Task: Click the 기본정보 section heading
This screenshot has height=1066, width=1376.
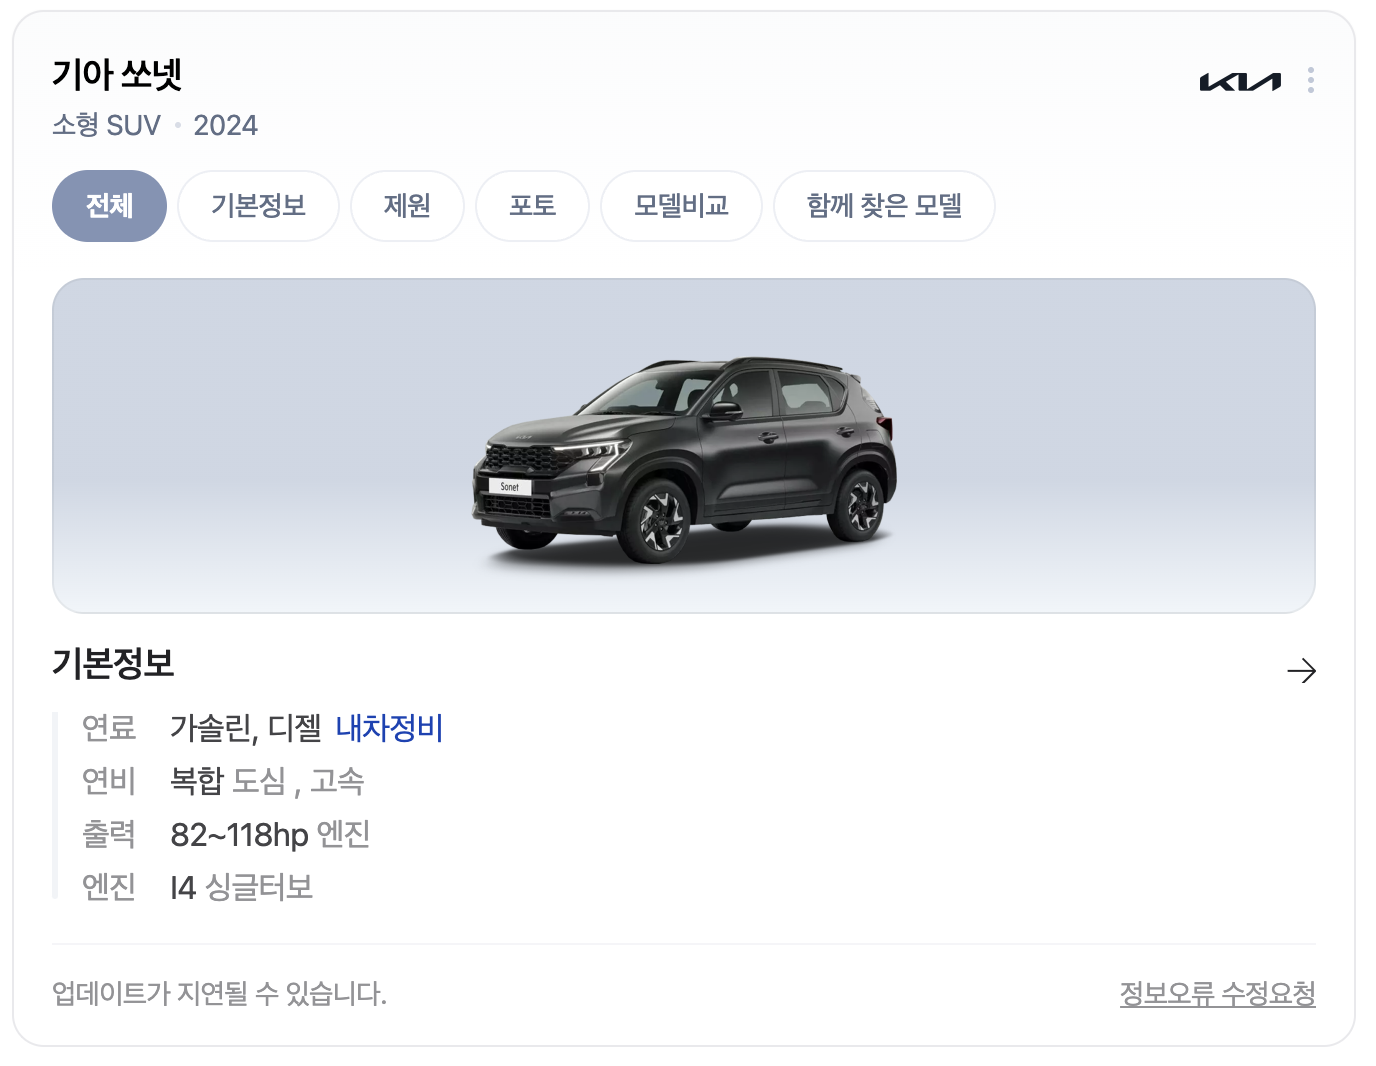Action: coord(113,663)
